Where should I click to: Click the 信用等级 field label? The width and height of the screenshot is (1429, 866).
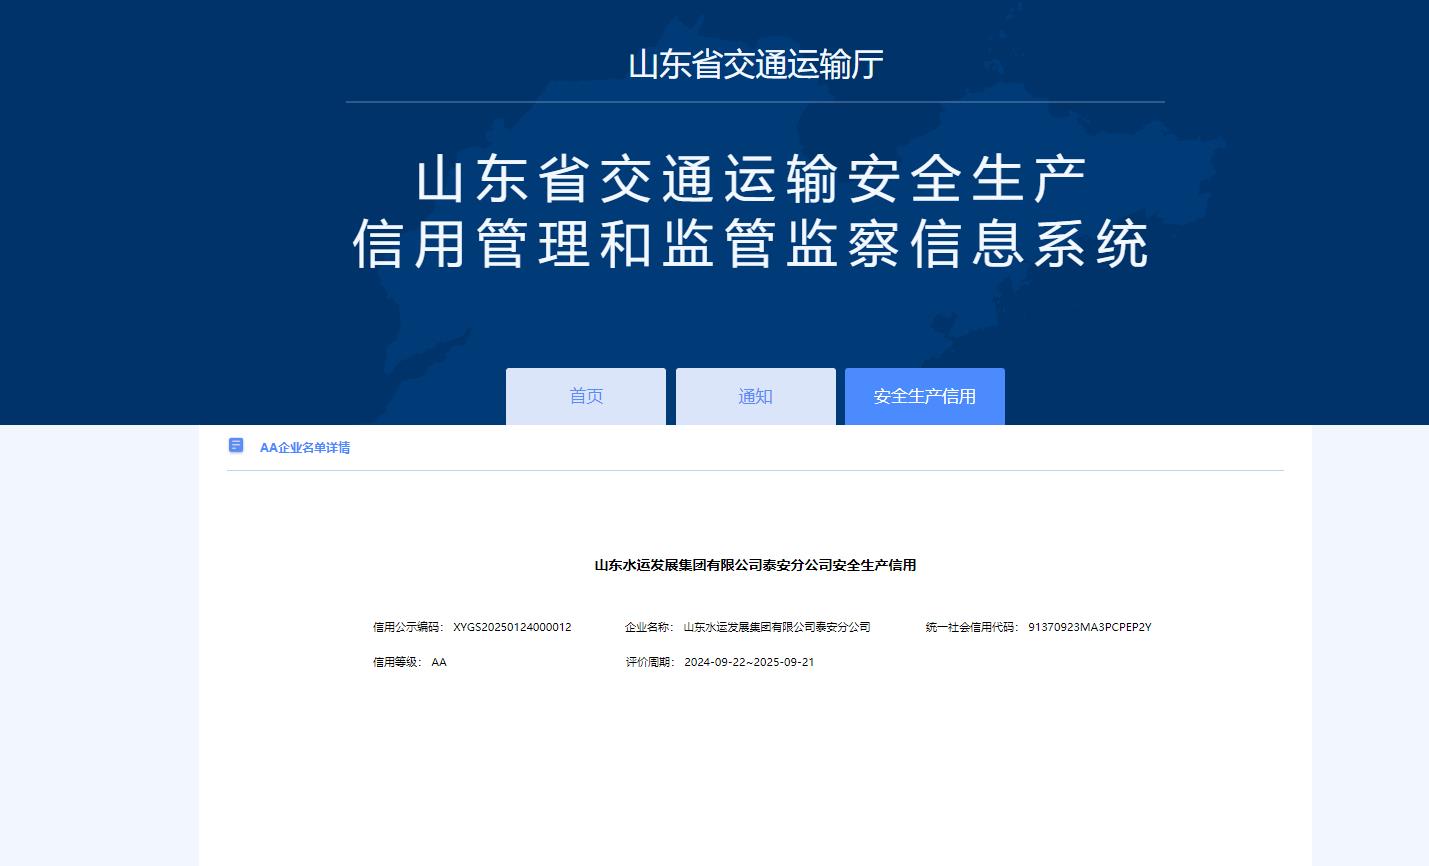398,662
